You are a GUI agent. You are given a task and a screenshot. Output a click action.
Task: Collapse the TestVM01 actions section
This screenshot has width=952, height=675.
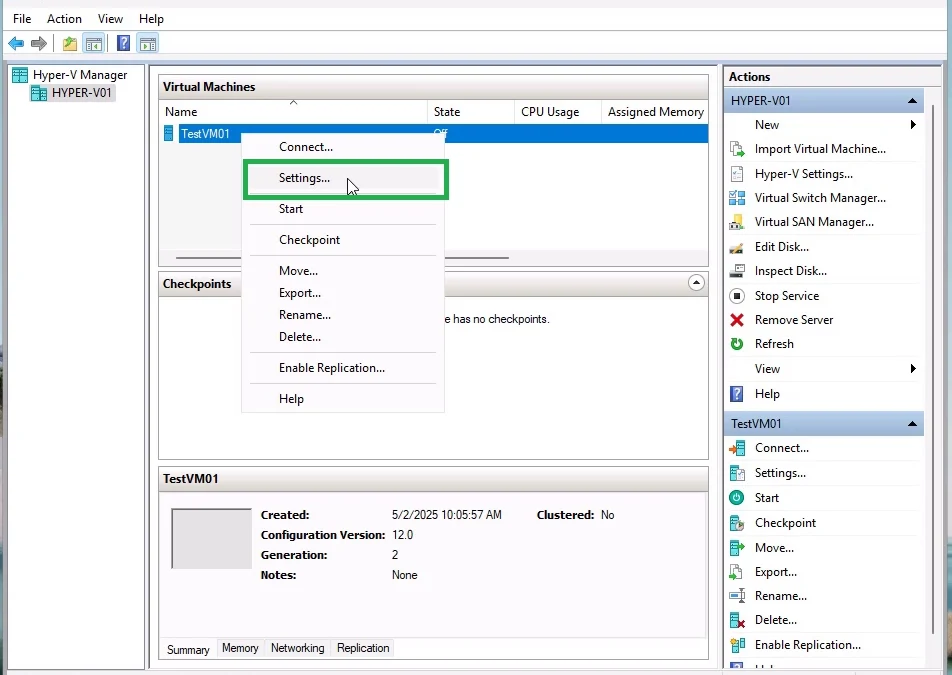912,424
